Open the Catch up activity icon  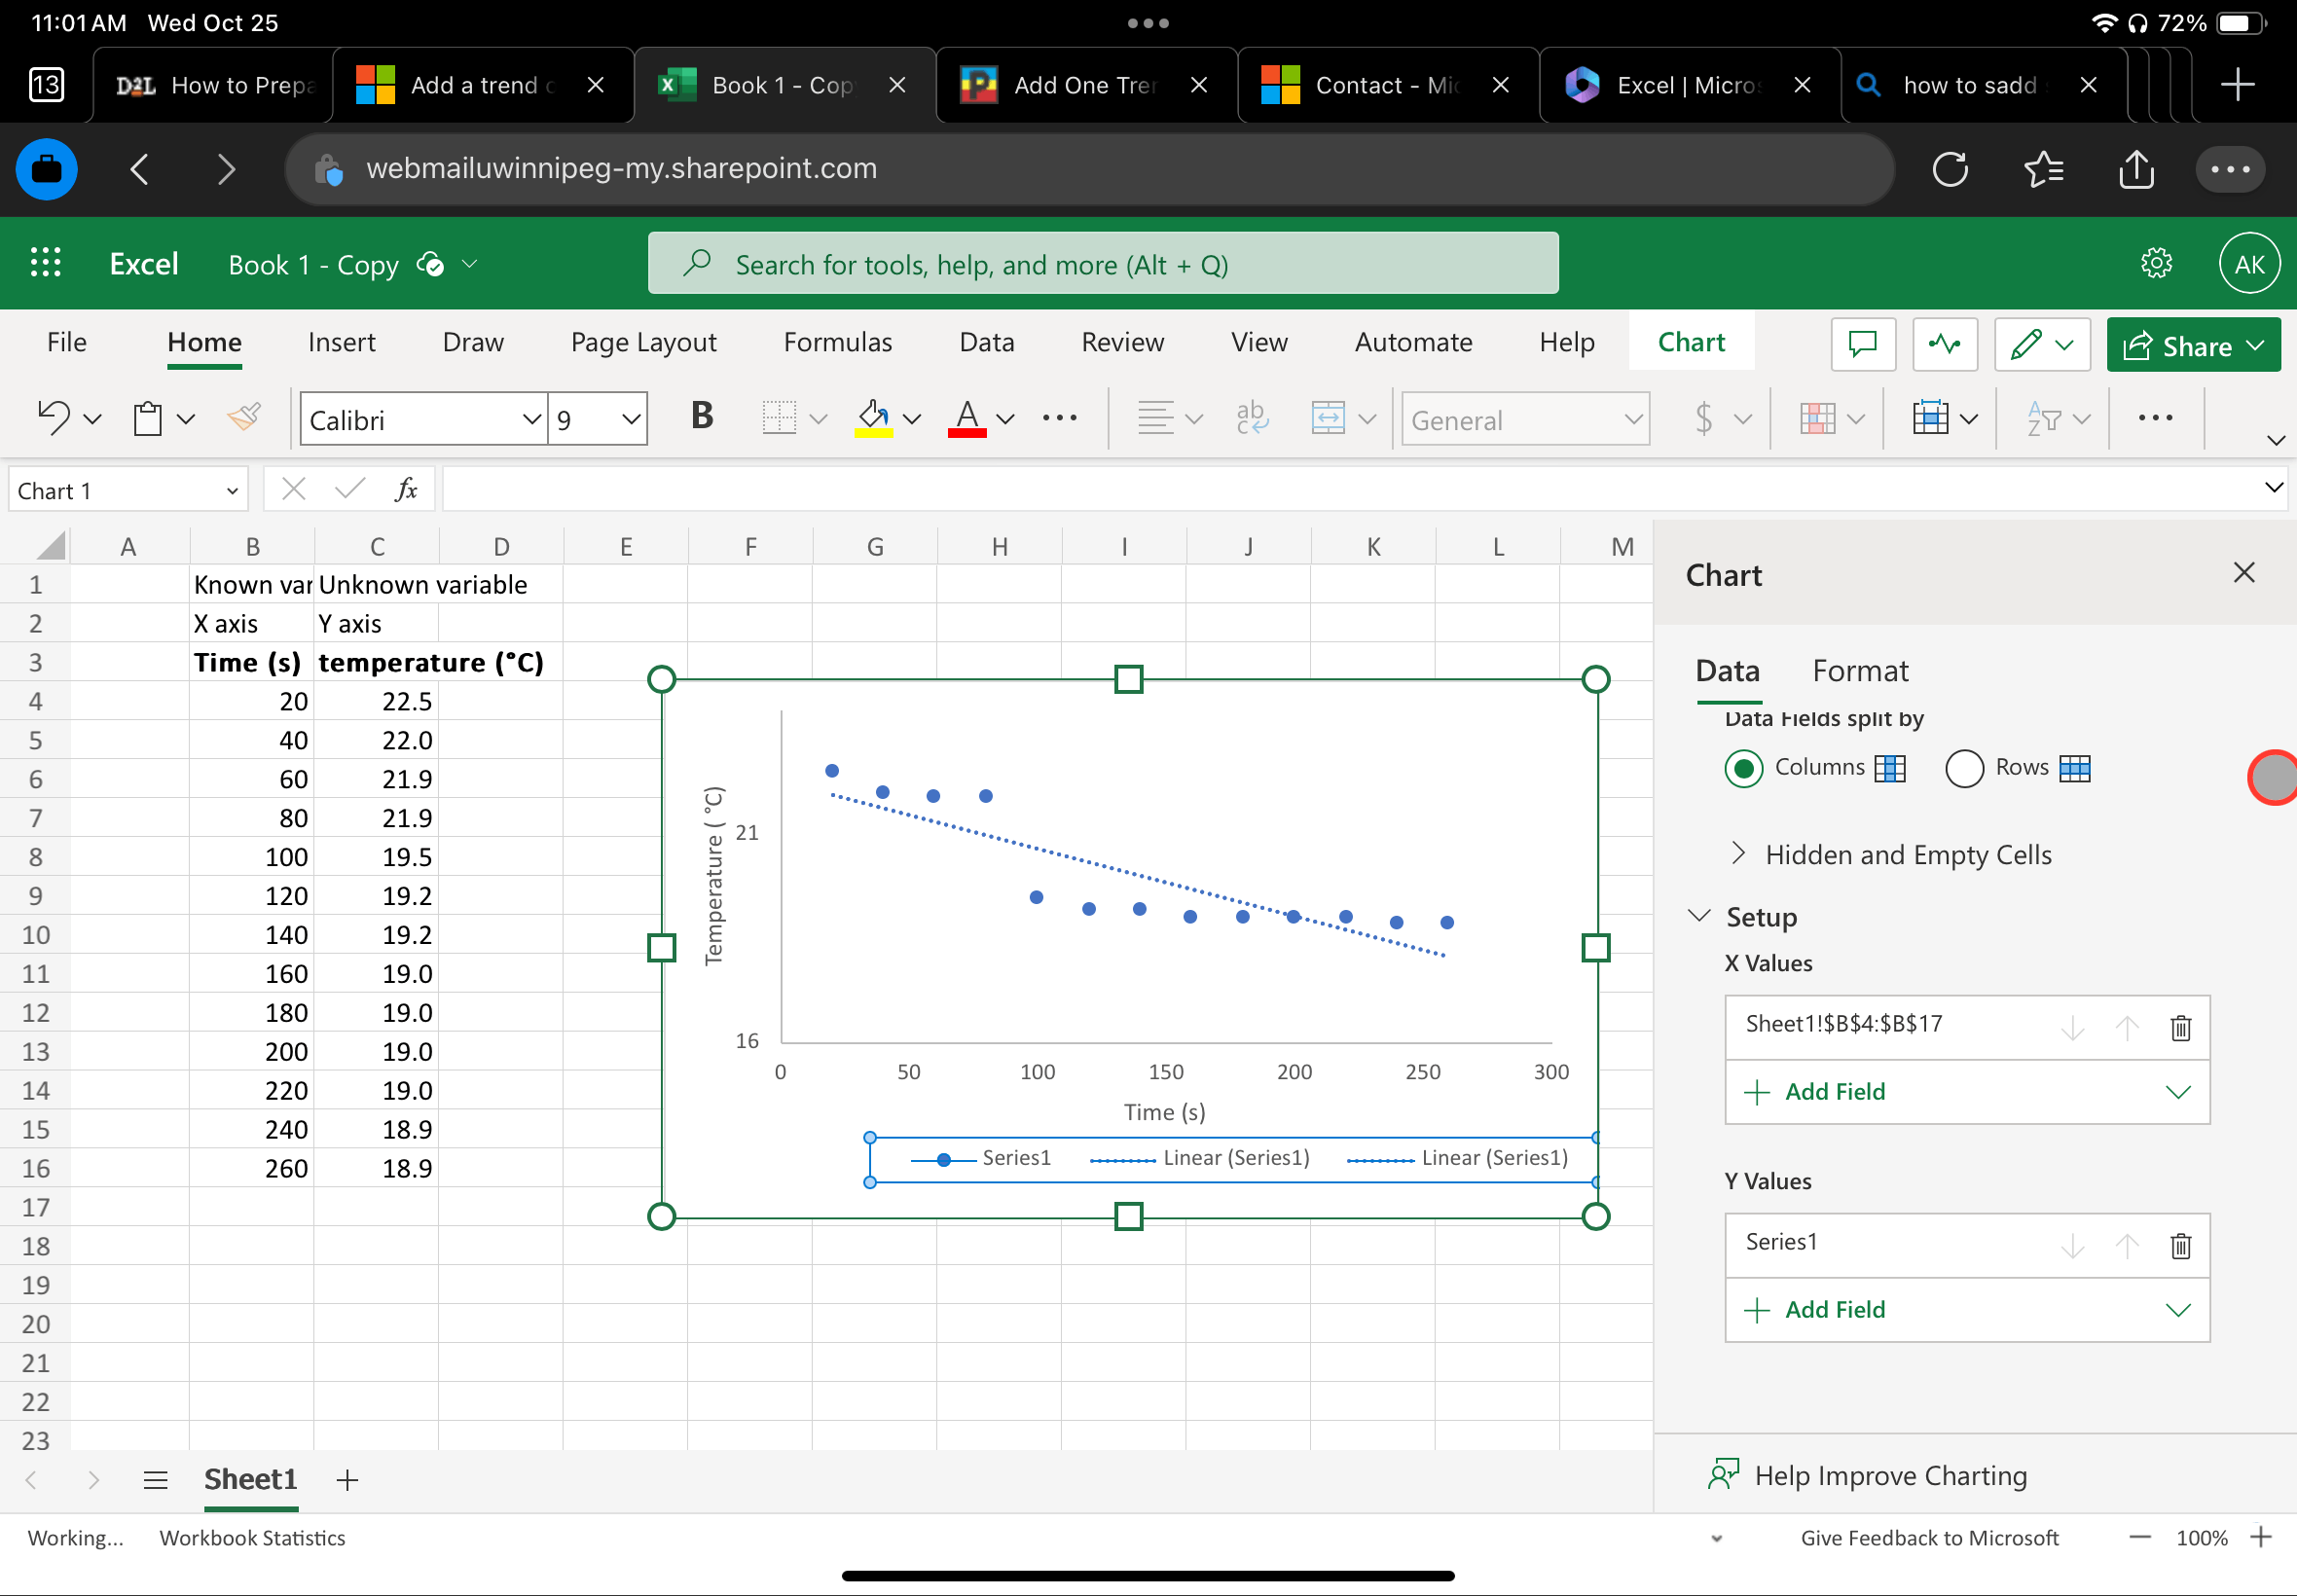[x=1945, y=345]
